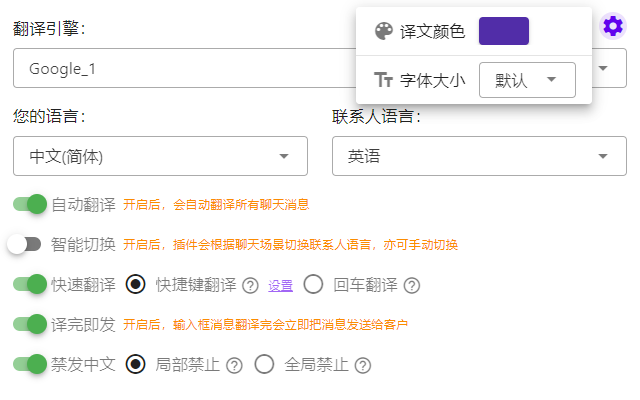
Task: Click the purple 译文颜色 color swatch
Action: tap(504, 31)
